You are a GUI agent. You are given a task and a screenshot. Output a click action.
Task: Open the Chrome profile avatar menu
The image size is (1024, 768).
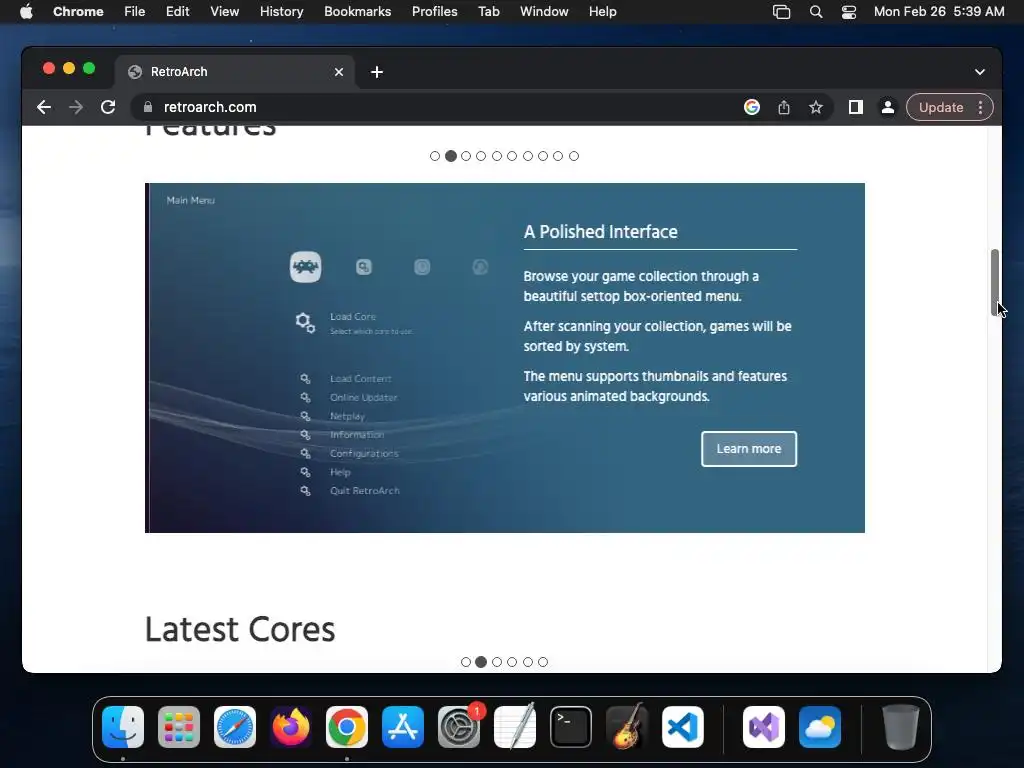click(x=888, y=107)
